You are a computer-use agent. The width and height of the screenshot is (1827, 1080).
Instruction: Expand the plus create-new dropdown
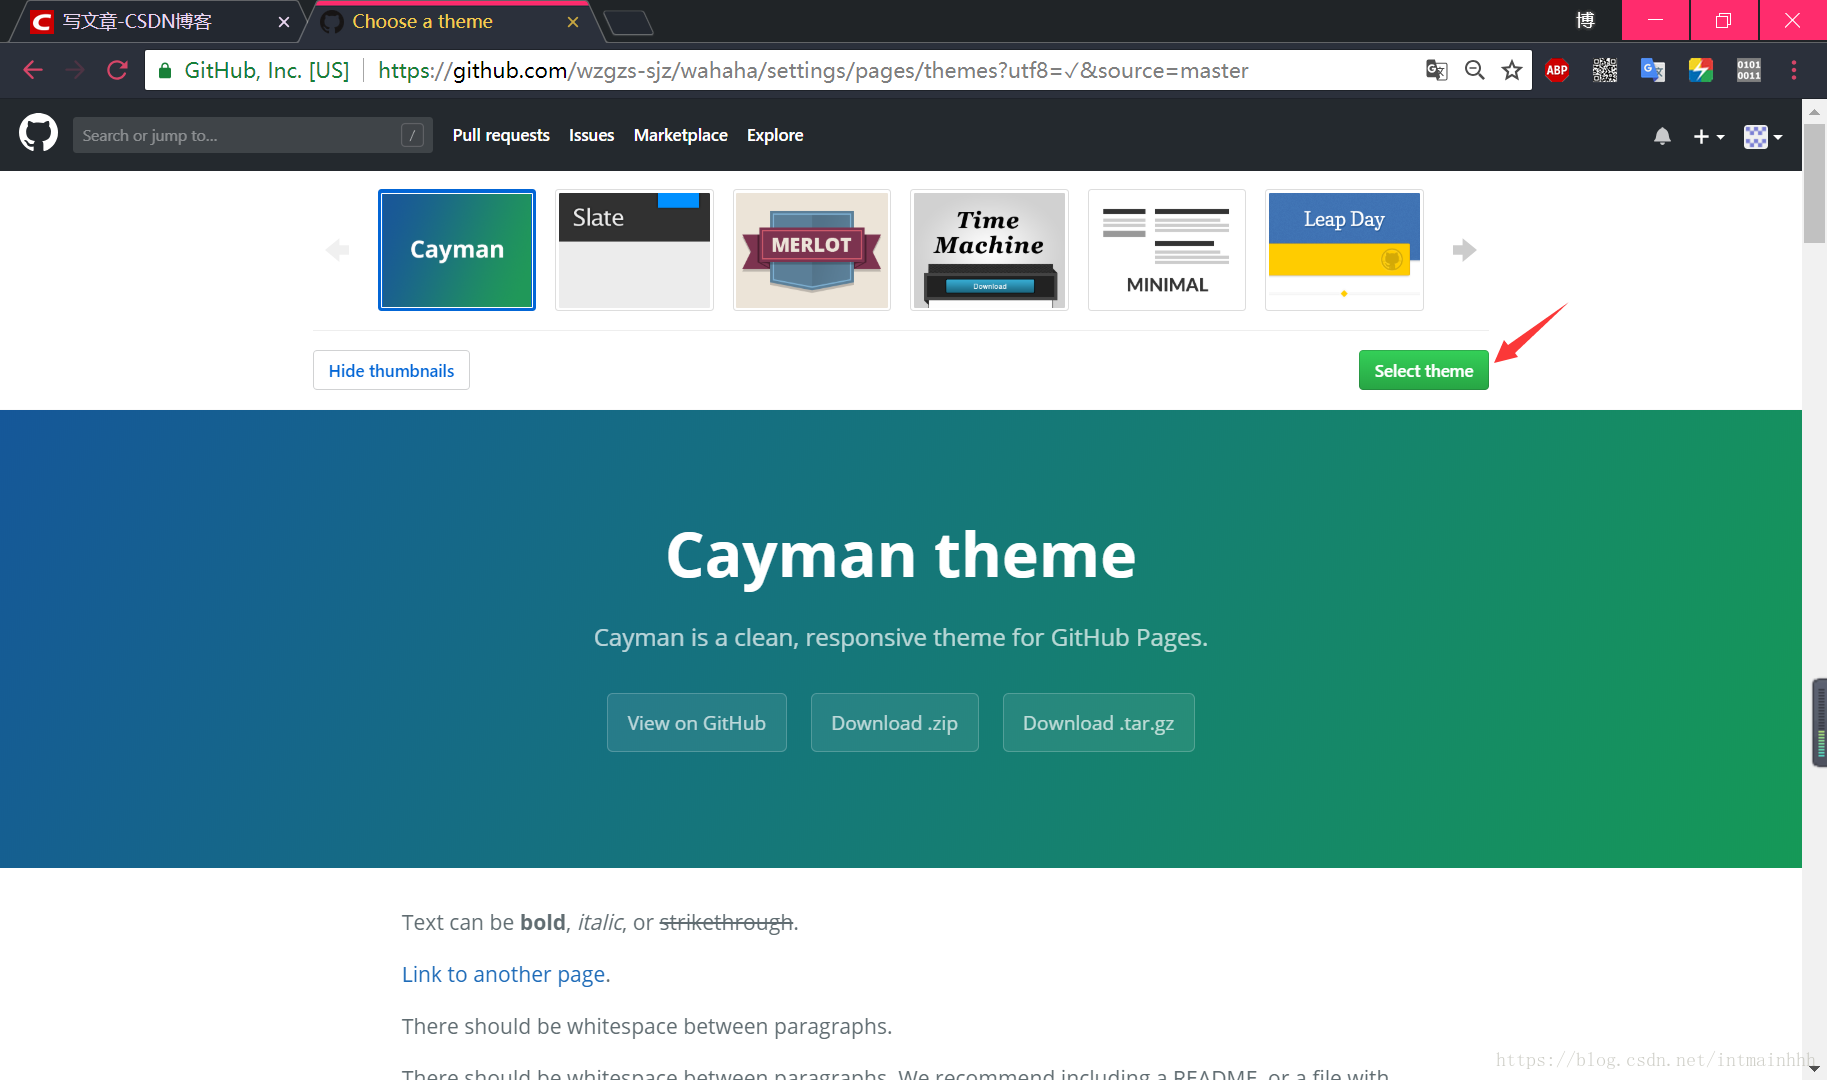[1709, 136]
